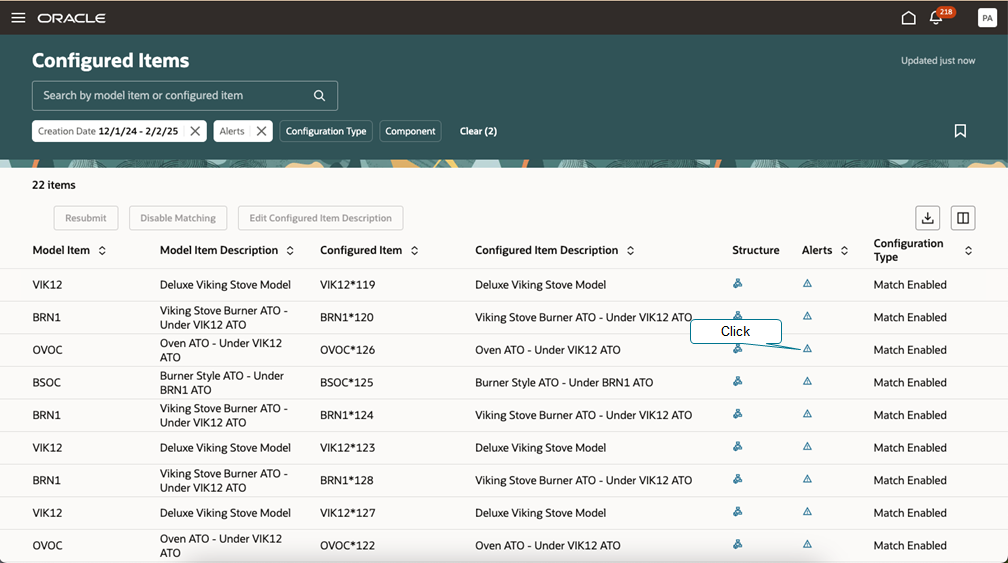
Task: Open the manage columns icon
Action: pos(963,218)
